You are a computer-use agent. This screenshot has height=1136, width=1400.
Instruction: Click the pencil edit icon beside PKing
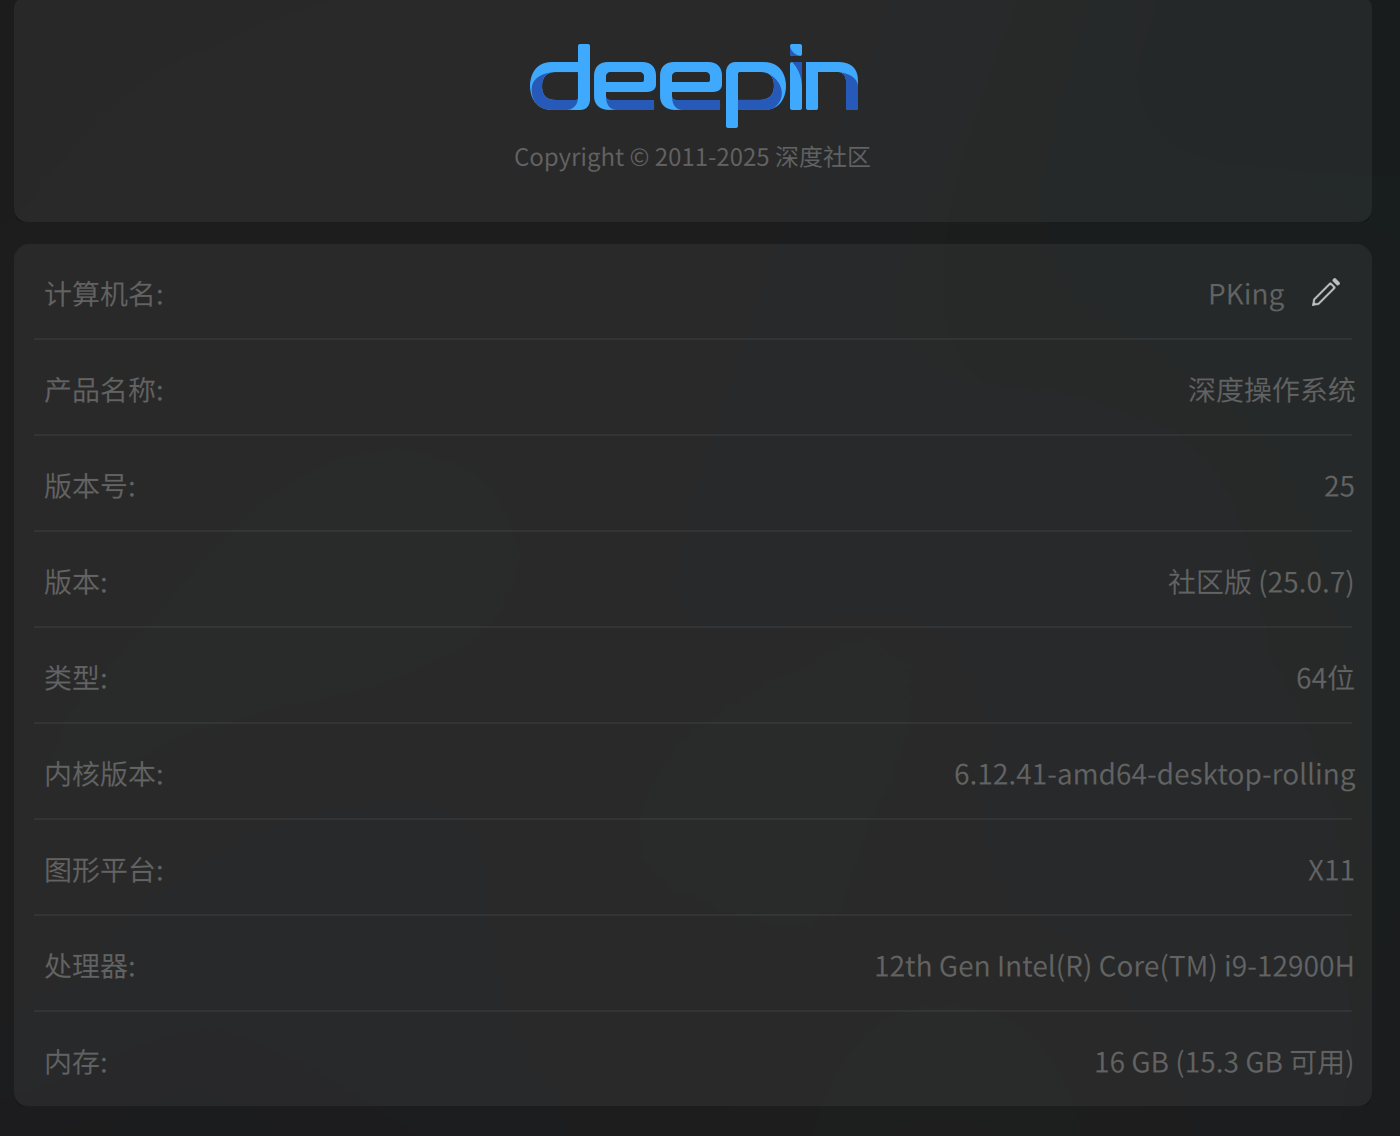[x=1326, y=292]
